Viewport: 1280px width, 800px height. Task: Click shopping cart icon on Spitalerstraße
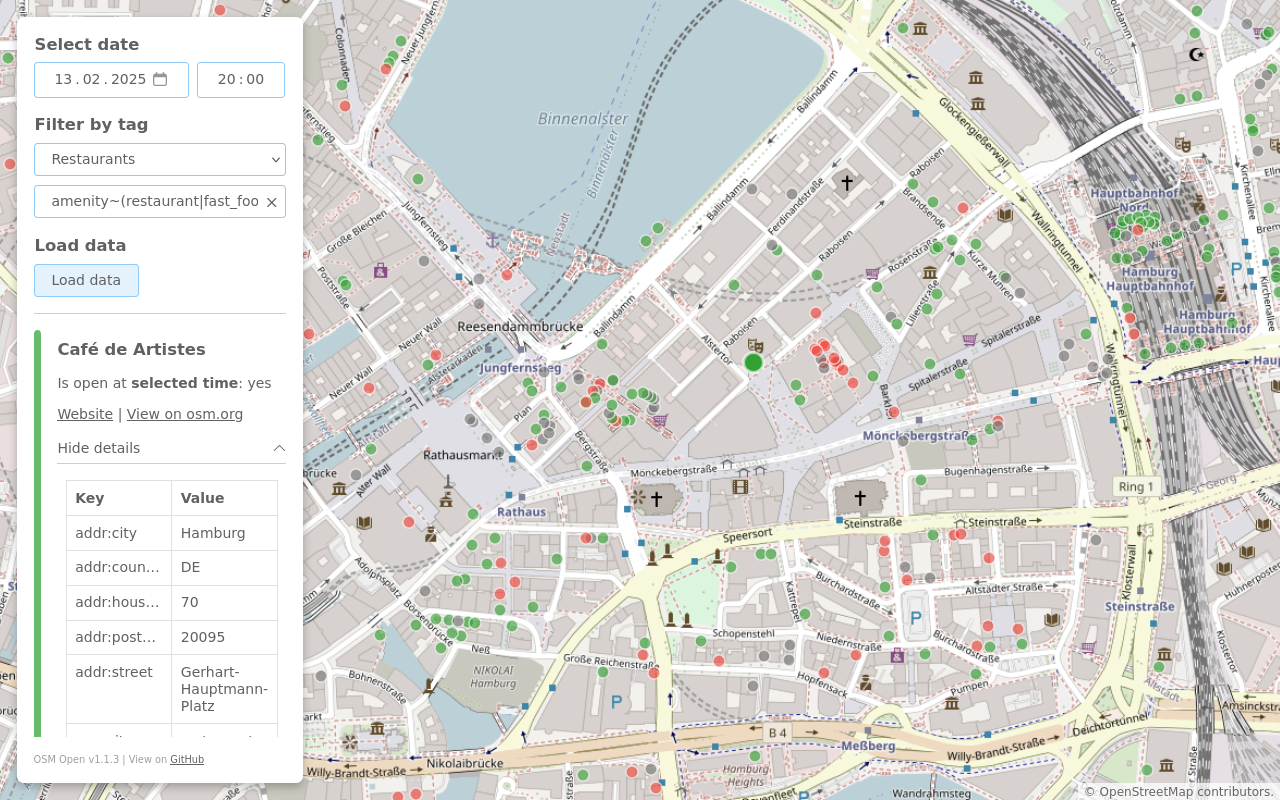click(x=969, y=339)
